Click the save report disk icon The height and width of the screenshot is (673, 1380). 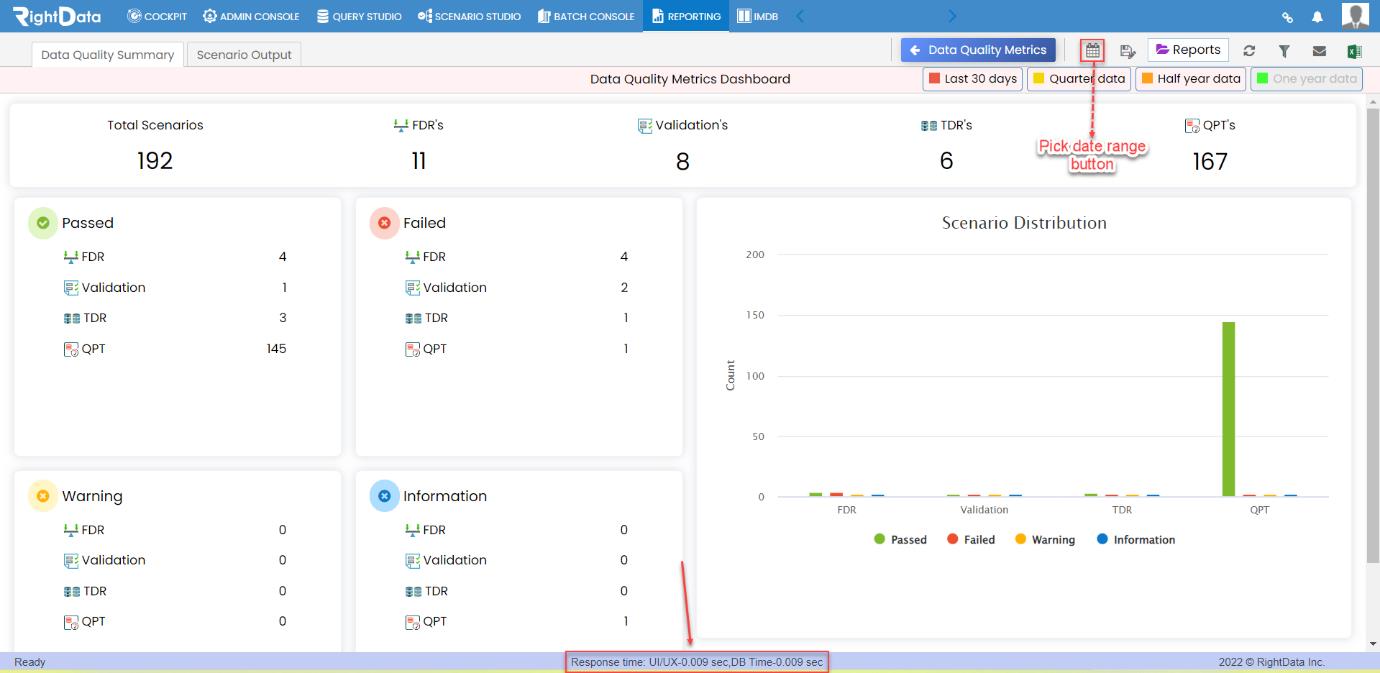[x=1128, y=51]
